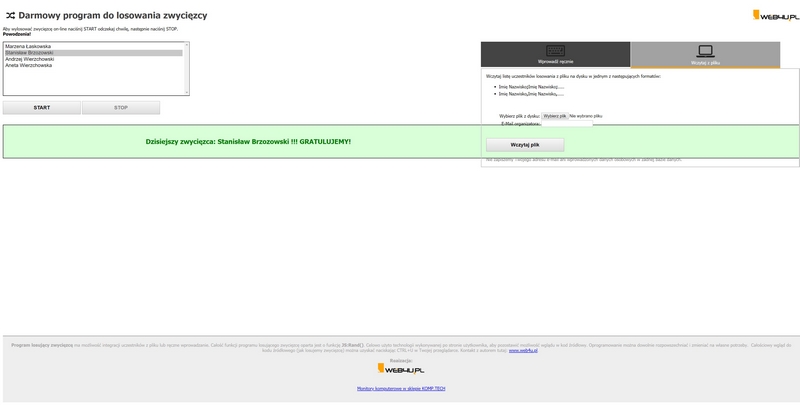Click the participant list scrollbar up arrow

point(186,45)
